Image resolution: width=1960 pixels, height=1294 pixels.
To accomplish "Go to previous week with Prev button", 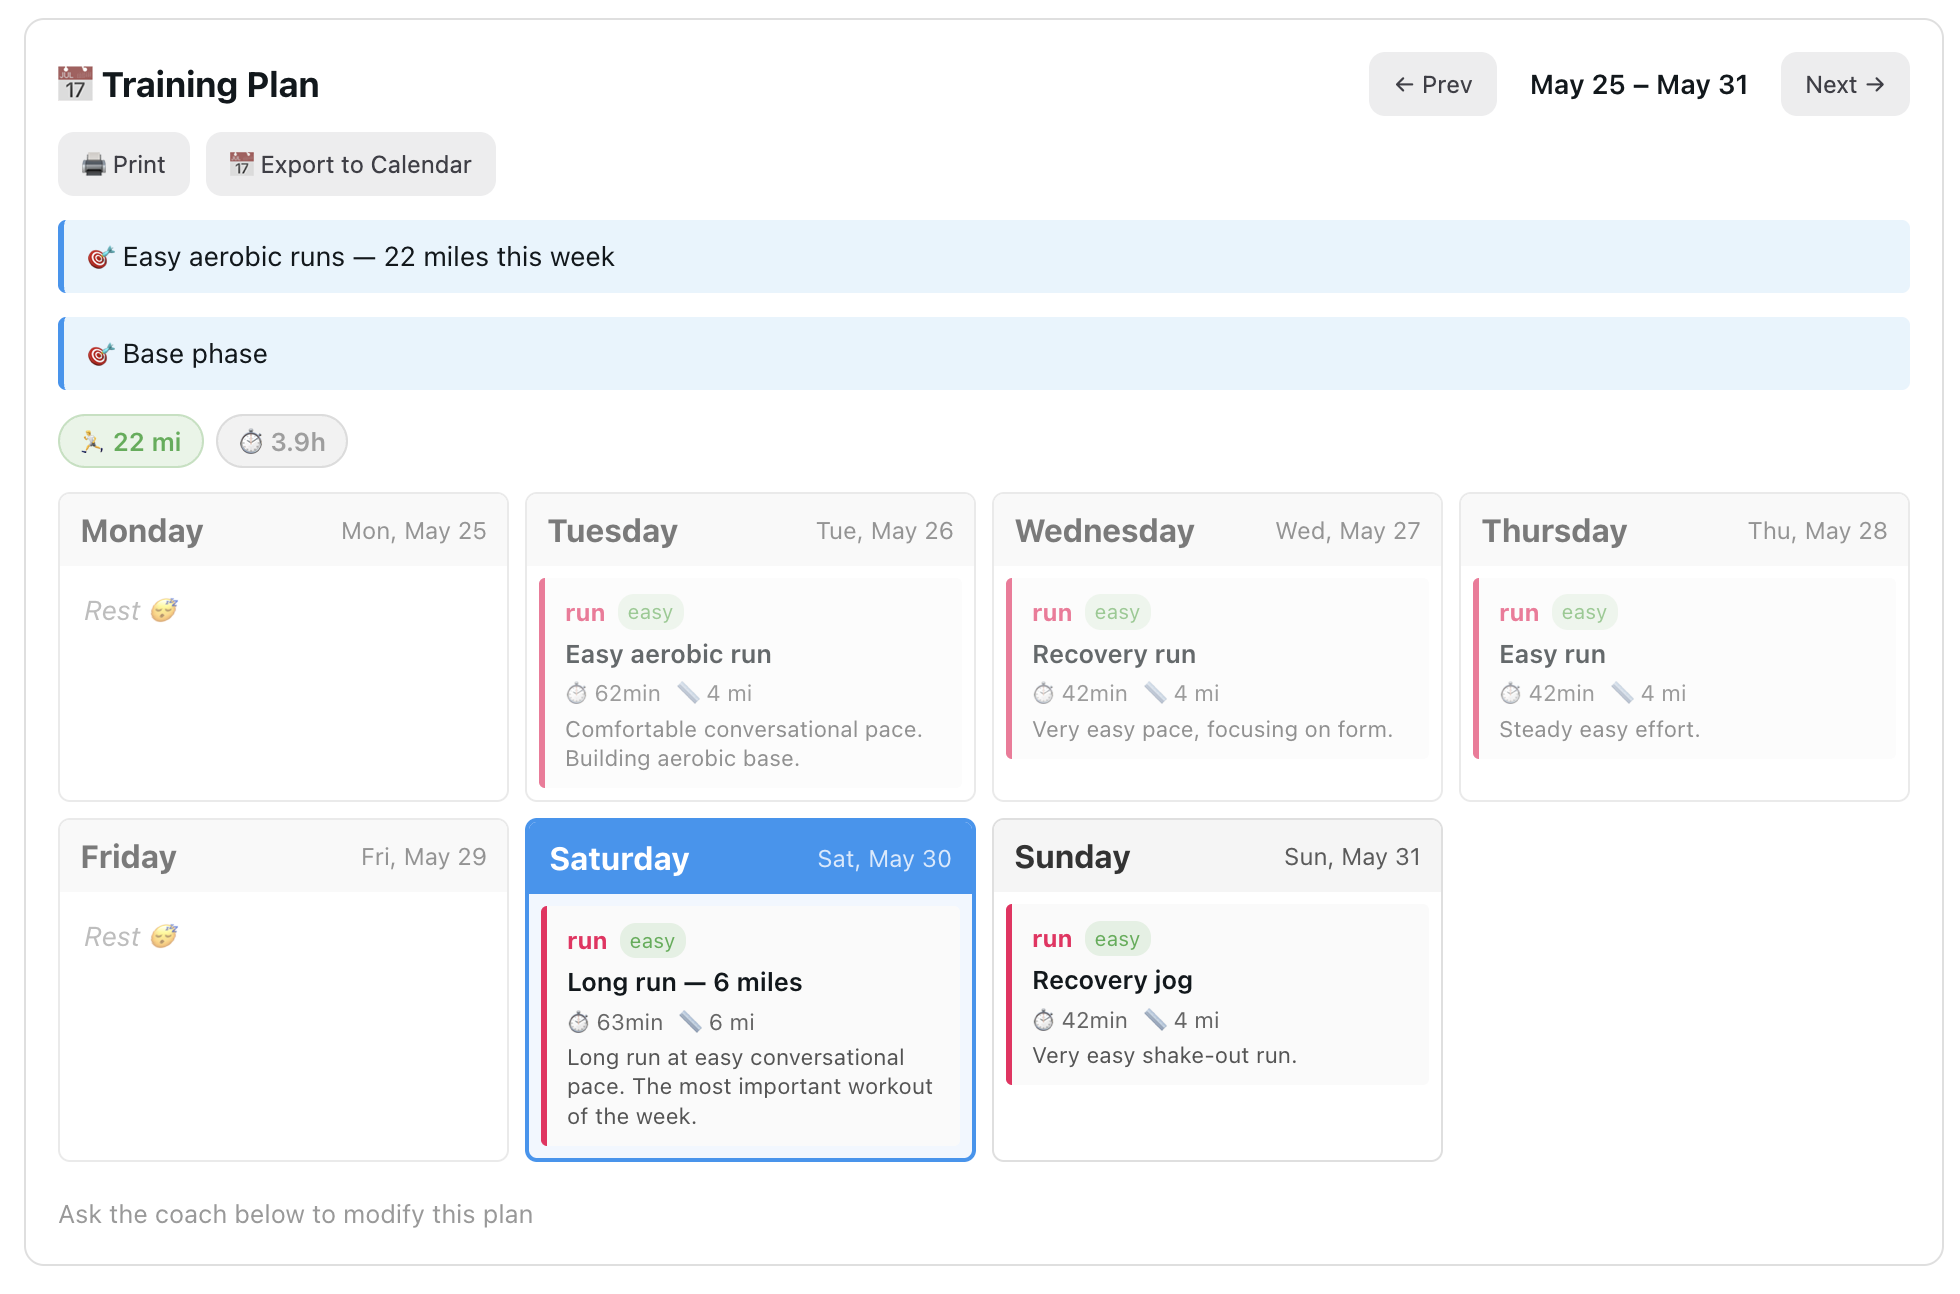I will (x=1432, y=84).
